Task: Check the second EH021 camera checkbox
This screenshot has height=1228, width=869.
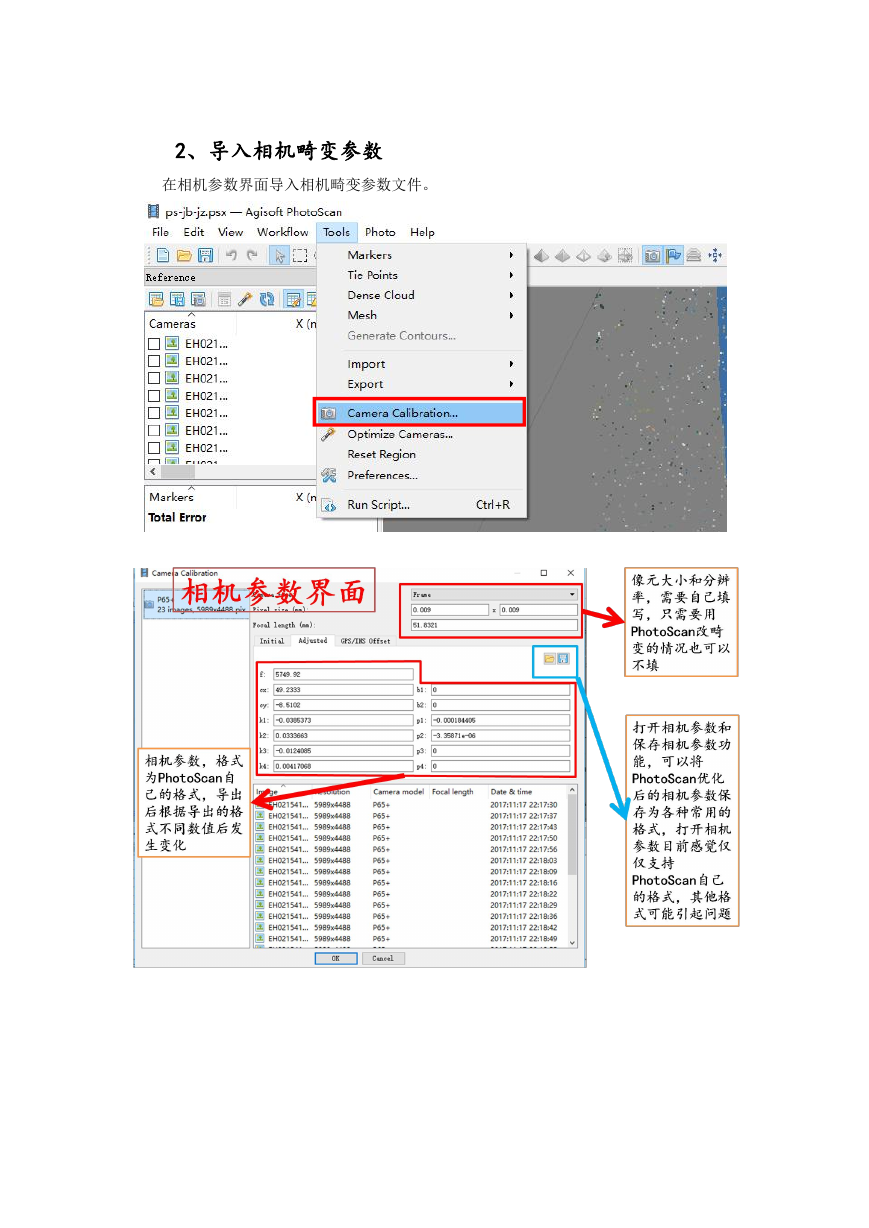Action: coord(154,361)
